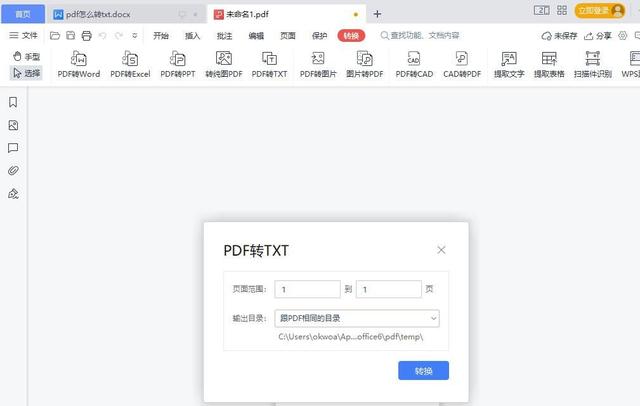Open the thumbnail panel in sidebar
The height and width of the screenshot is (406, 640).
(13, 125)
